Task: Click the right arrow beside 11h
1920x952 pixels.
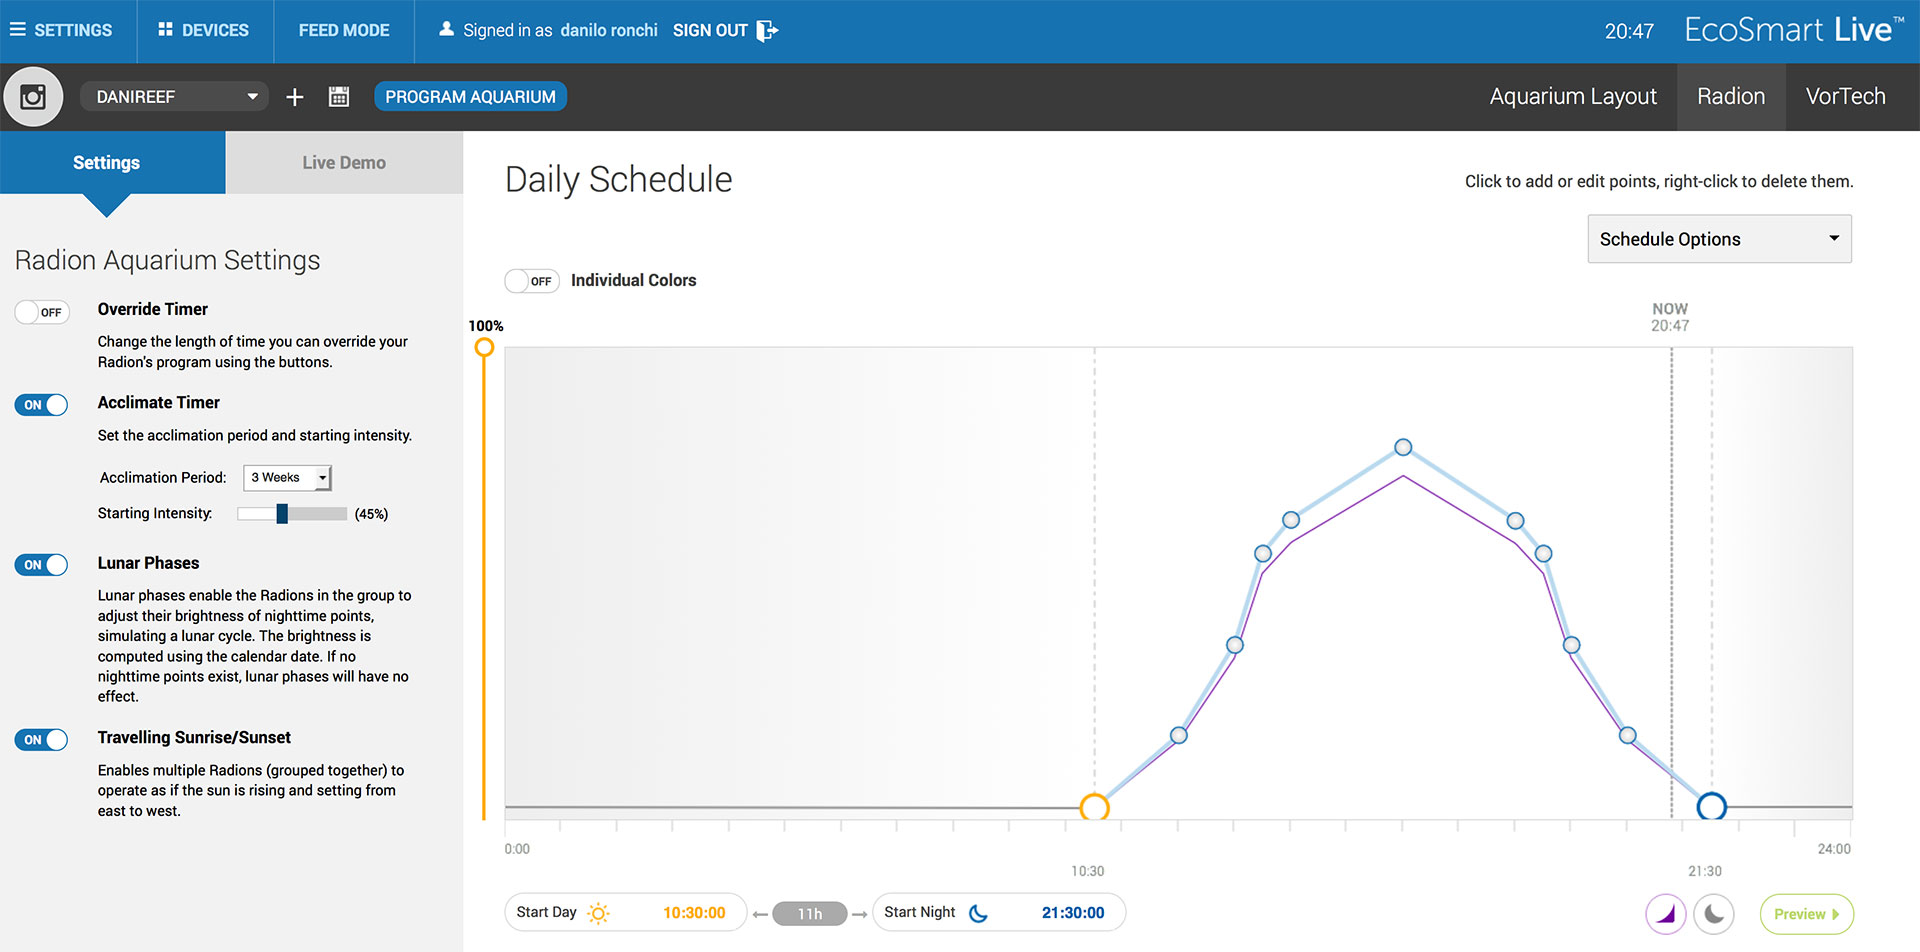Action: (x=859, y=914)
